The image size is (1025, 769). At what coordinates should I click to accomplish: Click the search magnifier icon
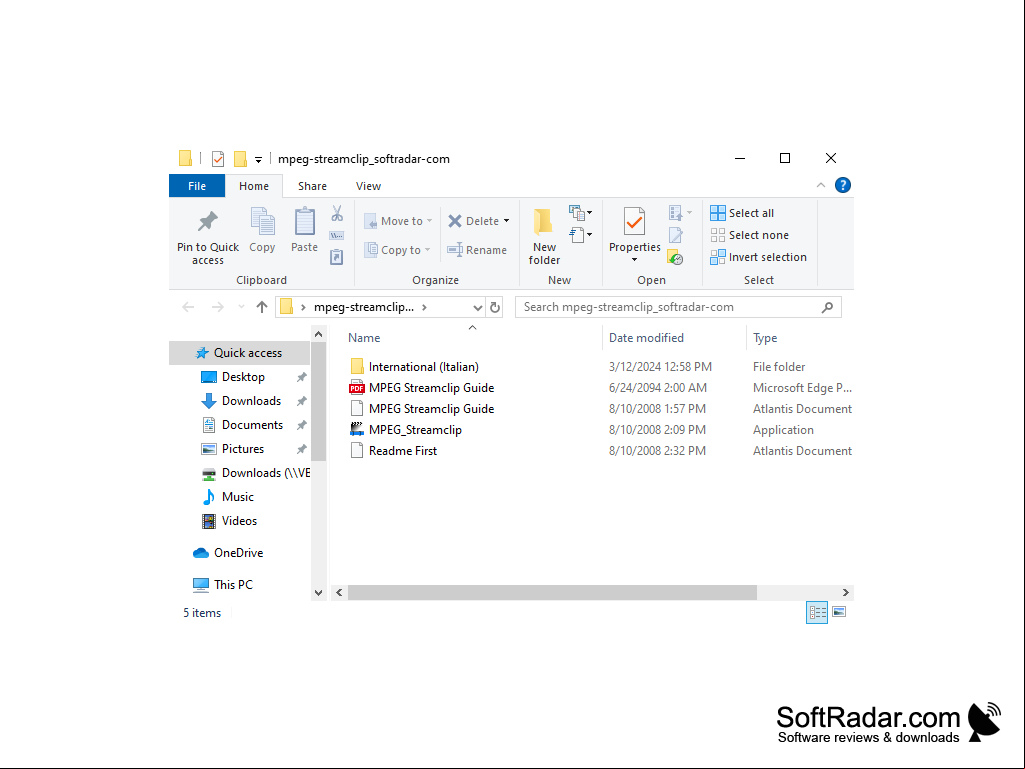828,307
